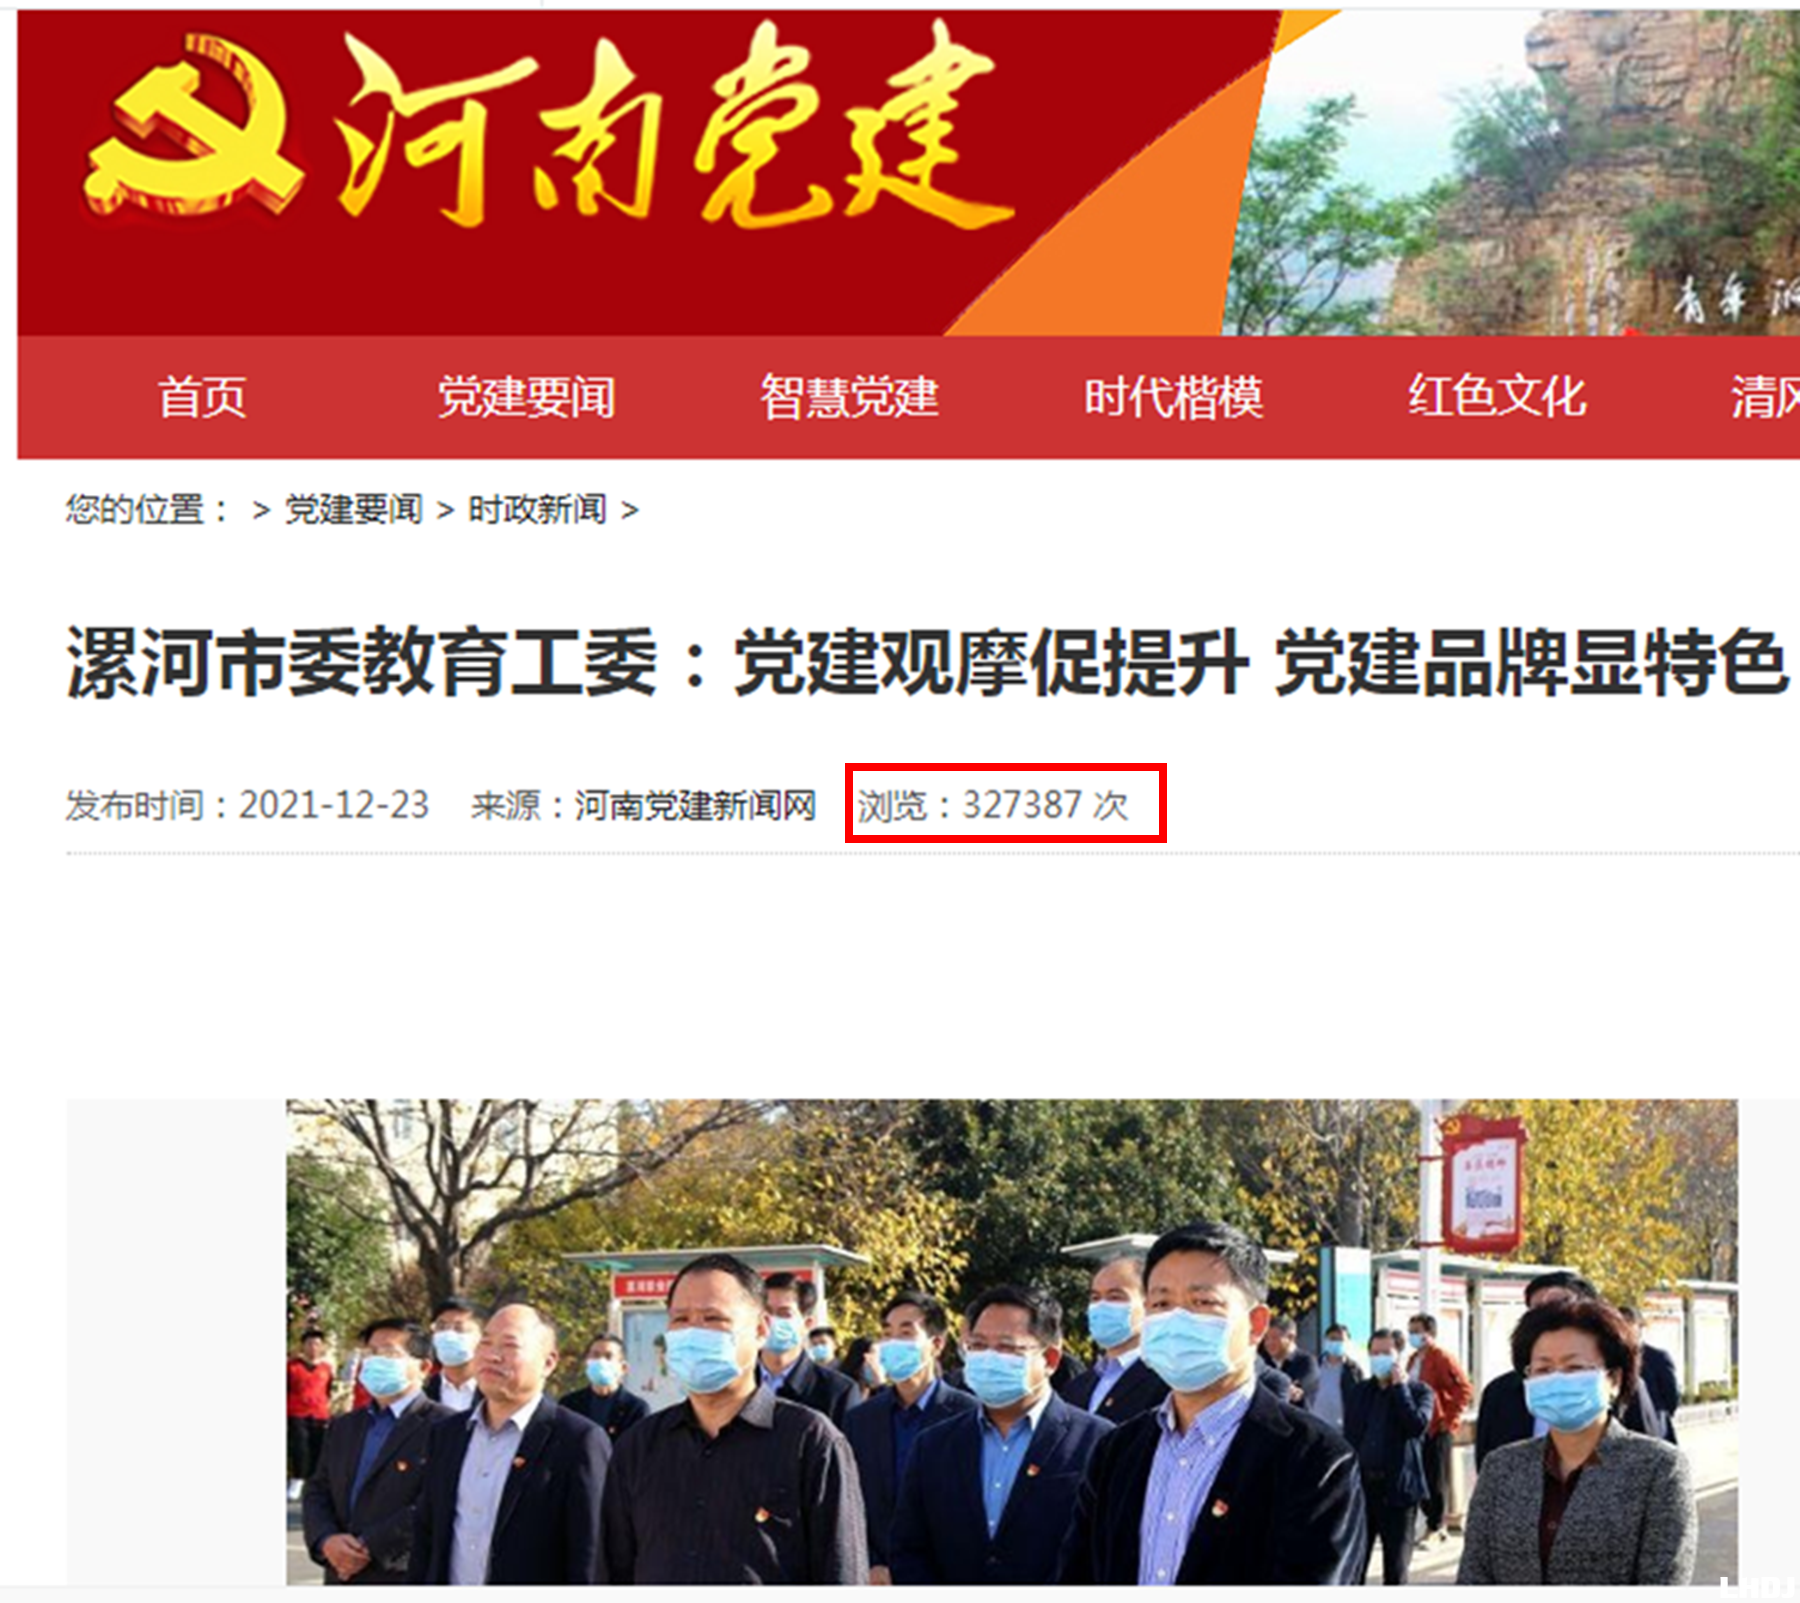The height and width of the screenshot is (1603, 1800).
Task: Click the article headline about 漯河市委教育工委
Action: [x=926, y=662]
